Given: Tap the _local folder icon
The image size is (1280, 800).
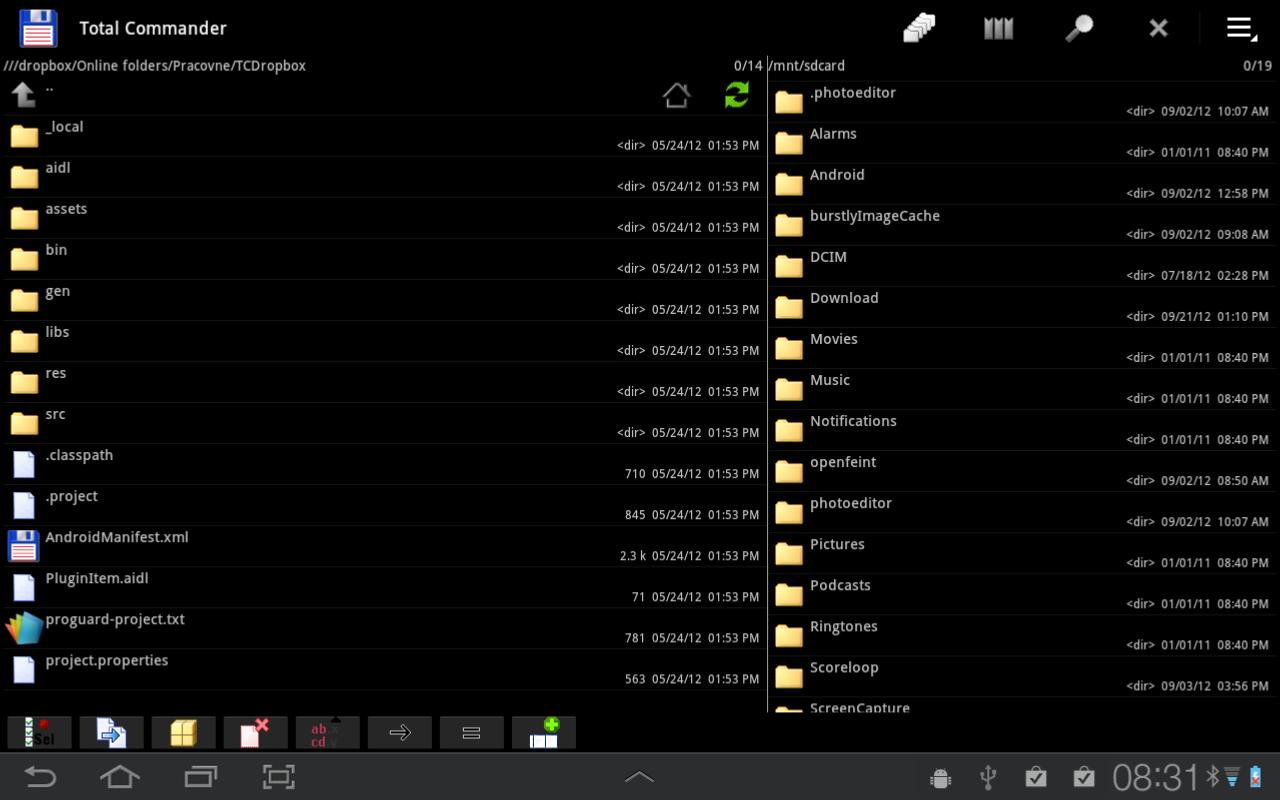Looking at the screenshot, I should pos(24,137).
